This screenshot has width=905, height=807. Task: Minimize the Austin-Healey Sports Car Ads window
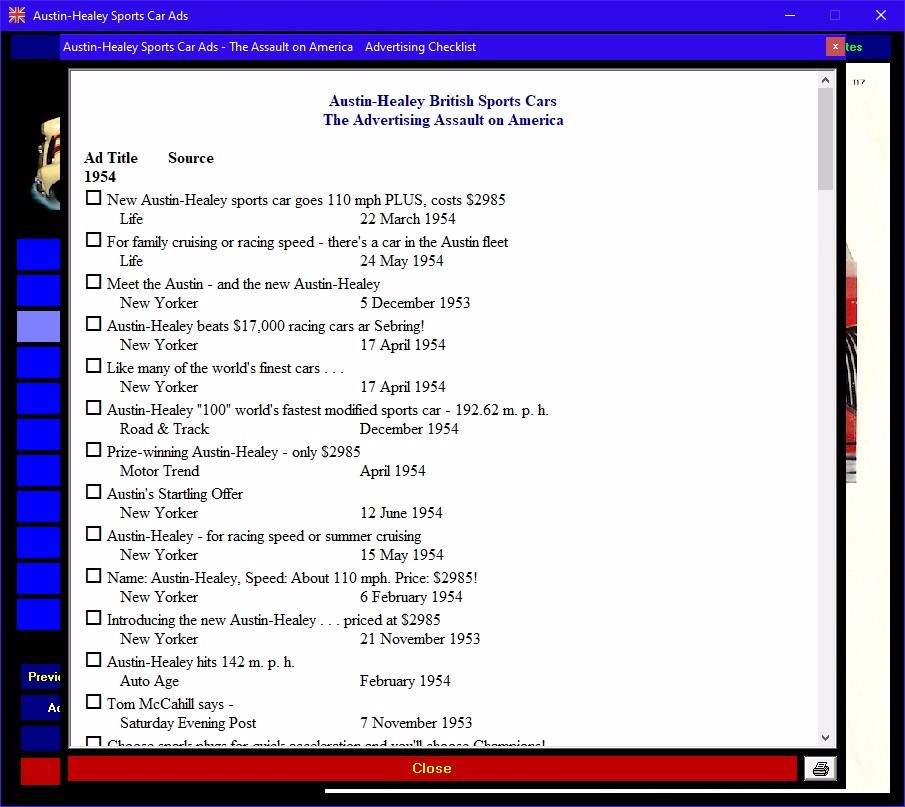point(790,16)
